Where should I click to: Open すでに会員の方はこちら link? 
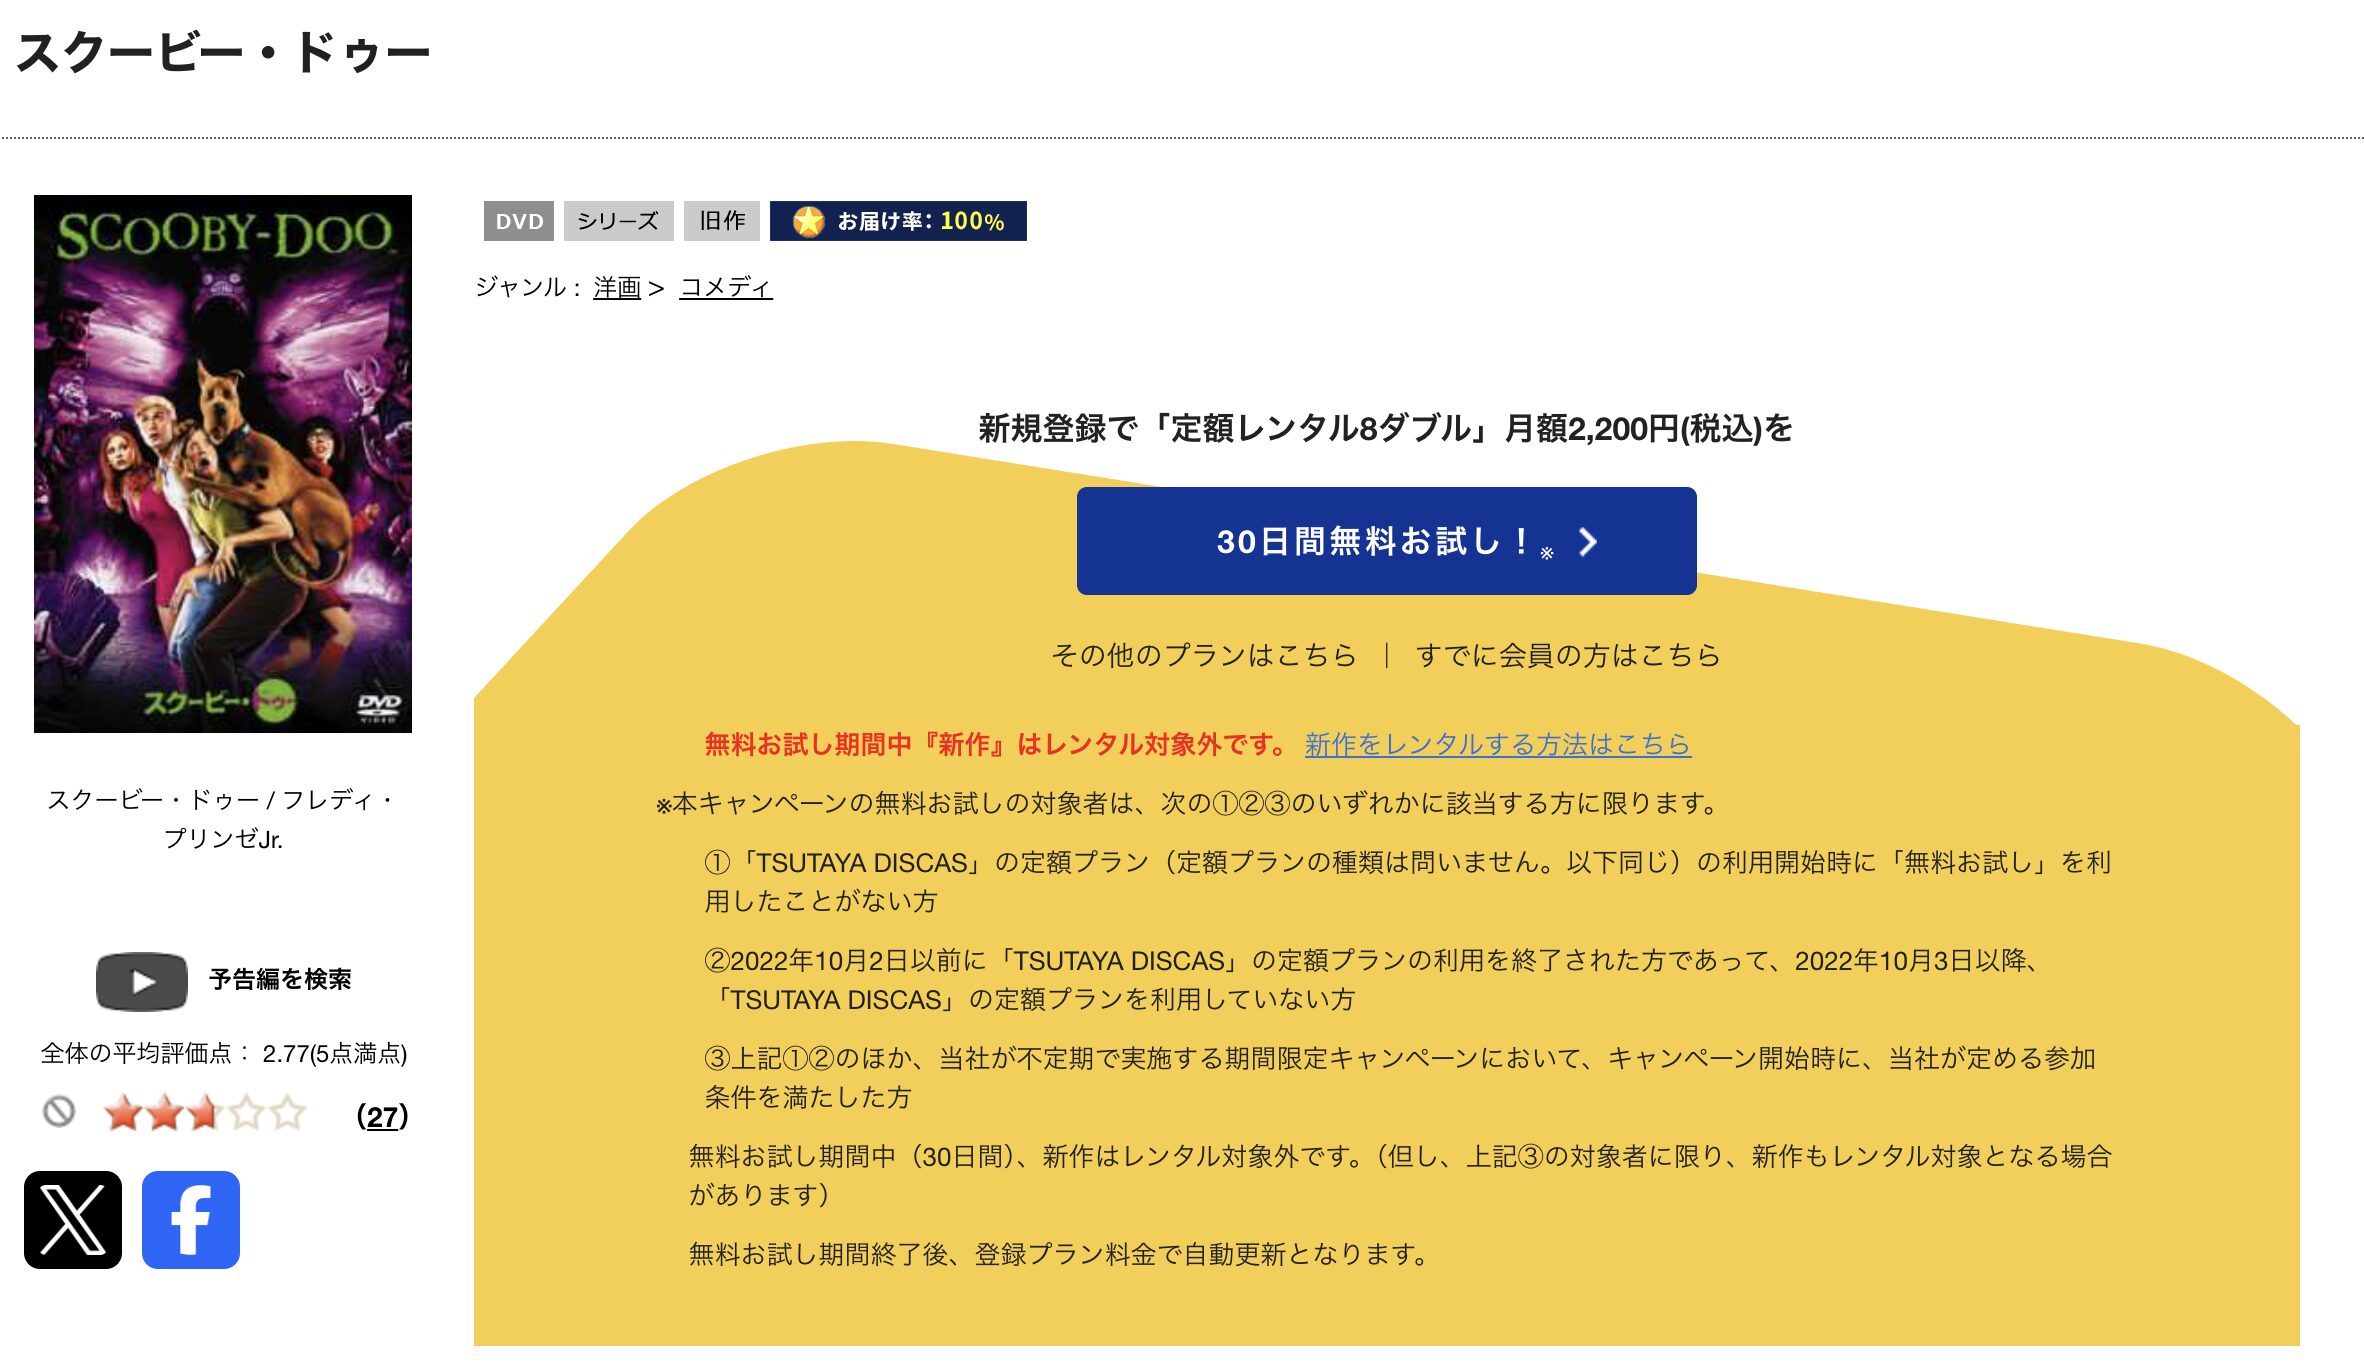pyautogui.click(x=1568, y=655)
